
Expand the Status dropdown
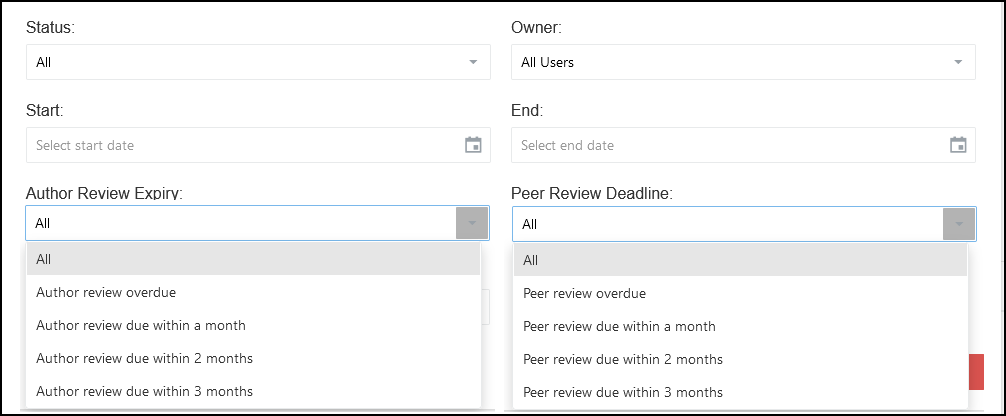(x=258, y=62)
